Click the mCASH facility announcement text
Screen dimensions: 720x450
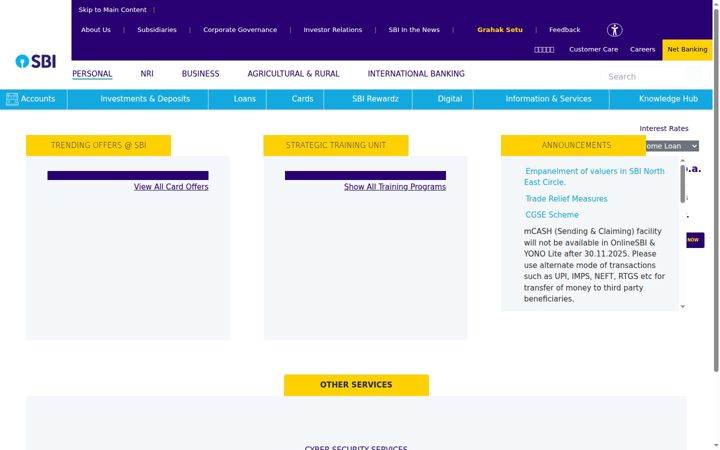coord(594,265)
